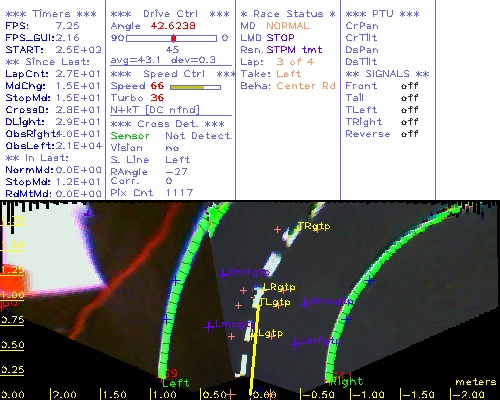The height and width of the screenshot is (400, 500).
Task: Select the N+kT [DC nfnd] status
Action: 155,110
